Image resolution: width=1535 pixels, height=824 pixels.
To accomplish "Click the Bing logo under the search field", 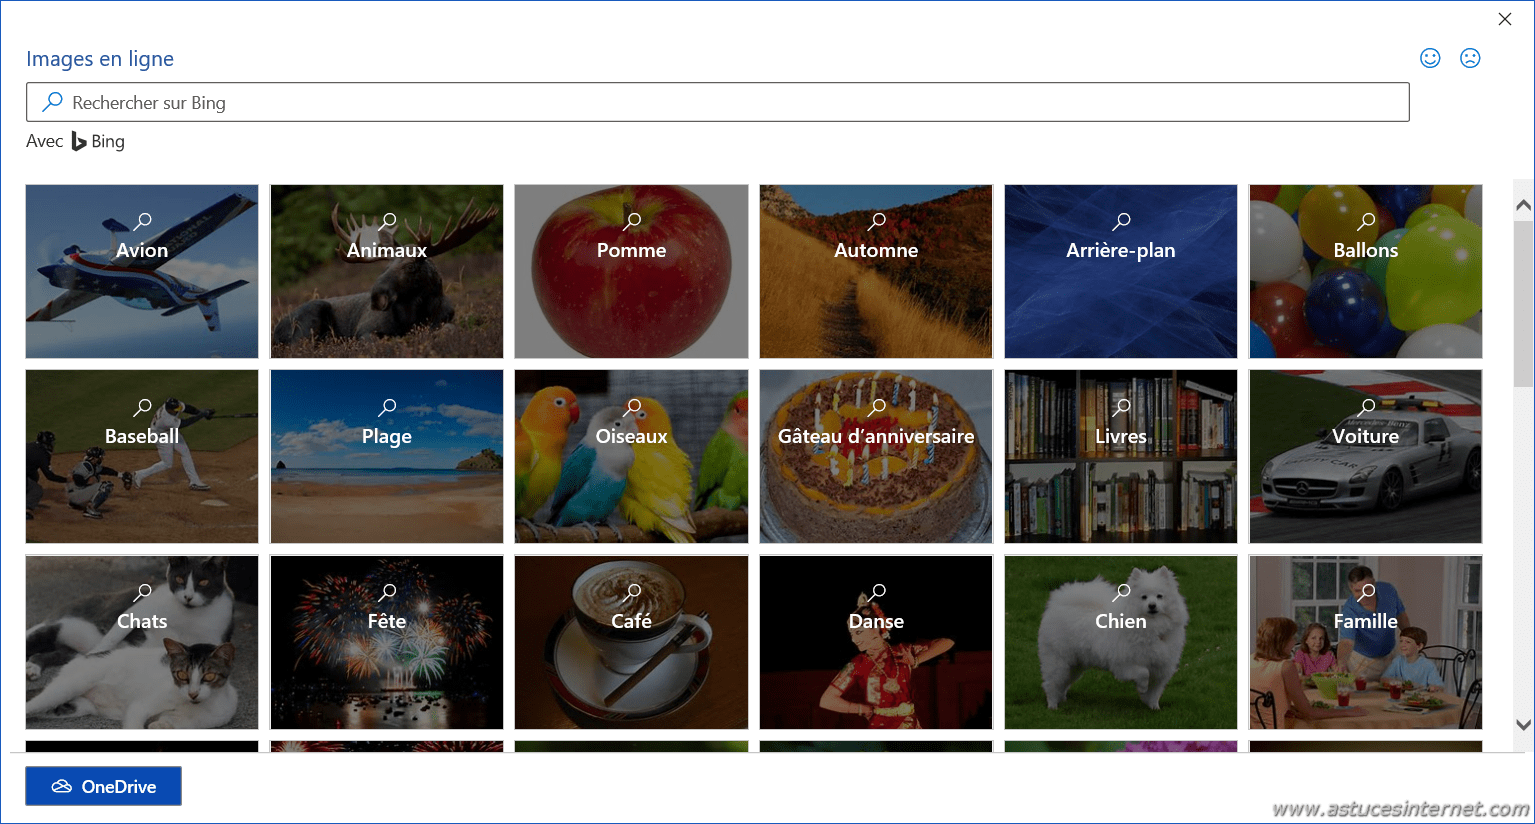I will click(79, 142).
